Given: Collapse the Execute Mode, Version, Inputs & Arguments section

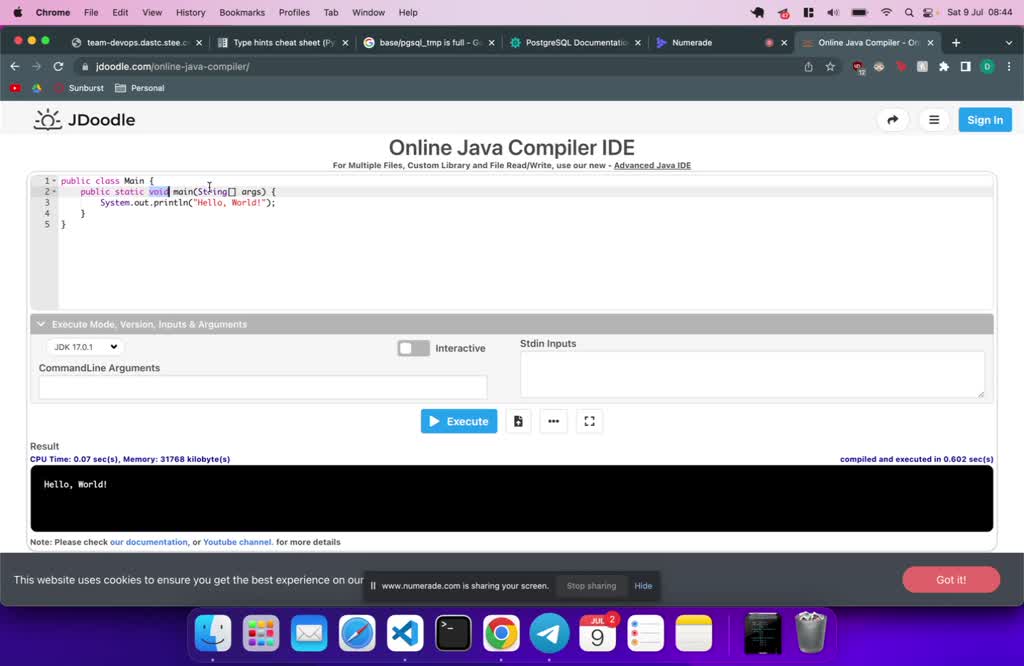Looking at the screenshot, I should tap(42, 324).
